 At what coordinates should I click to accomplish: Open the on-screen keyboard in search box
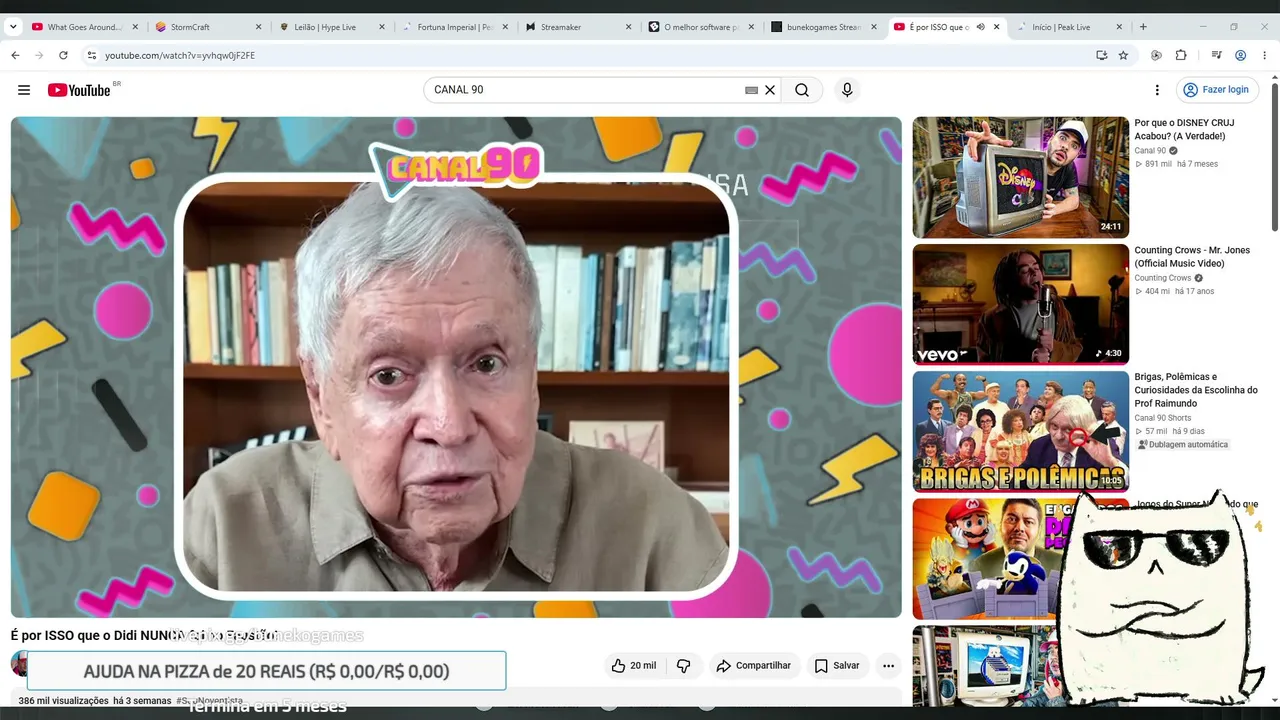[x=751, y=90]
